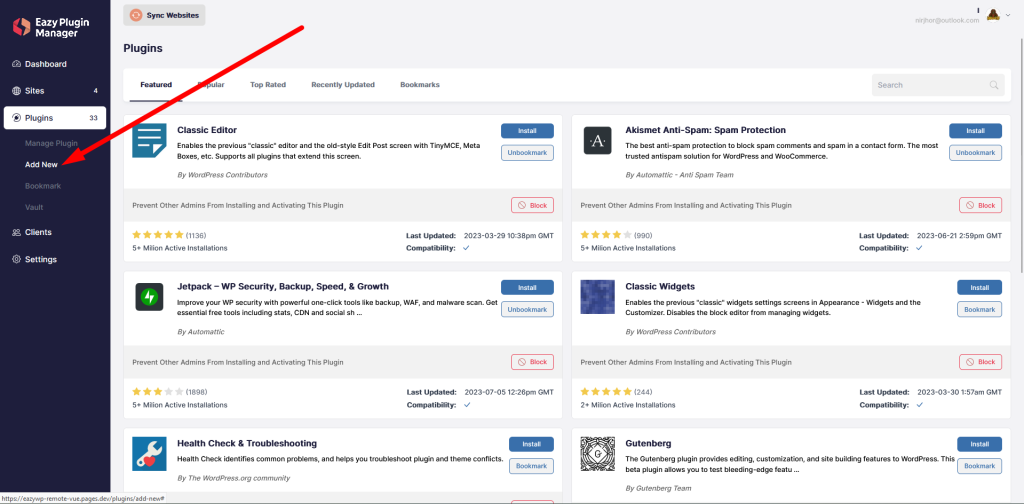Click the Gutenberg plugin icon
Viewport: 1024px width, 504px height.
(598, 454)
